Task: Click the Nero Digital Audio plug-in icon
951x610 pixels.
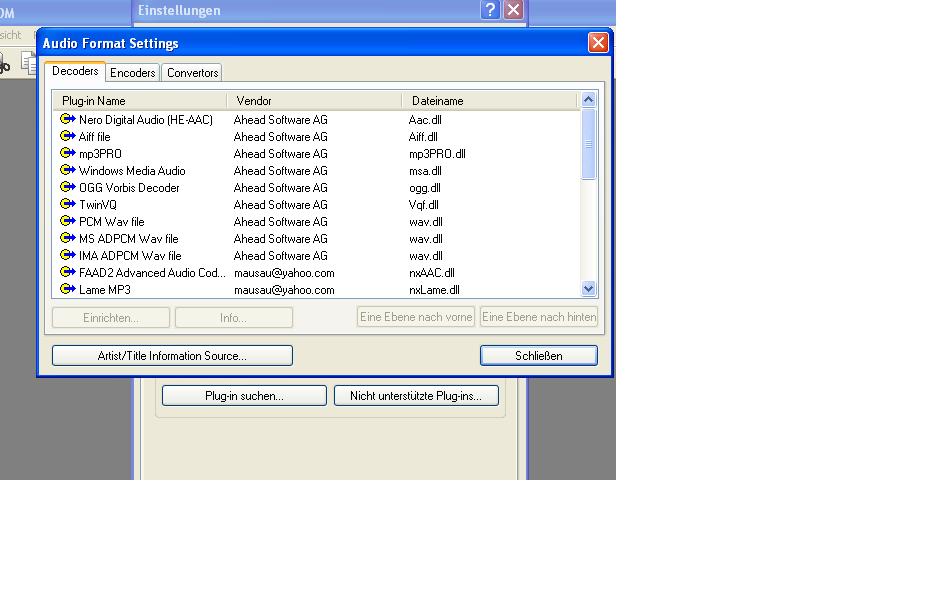Action: pyautogui.click(x=67, y=119)
